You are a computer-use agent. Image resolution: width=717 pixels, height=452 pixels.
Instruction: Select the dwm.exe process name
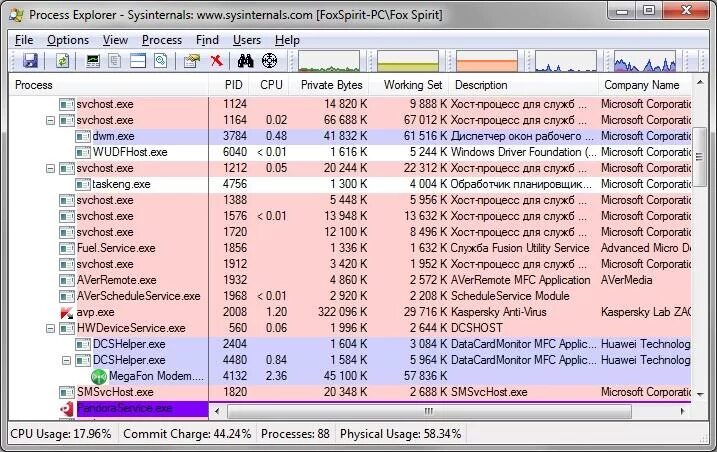click(x=113, y=136)
